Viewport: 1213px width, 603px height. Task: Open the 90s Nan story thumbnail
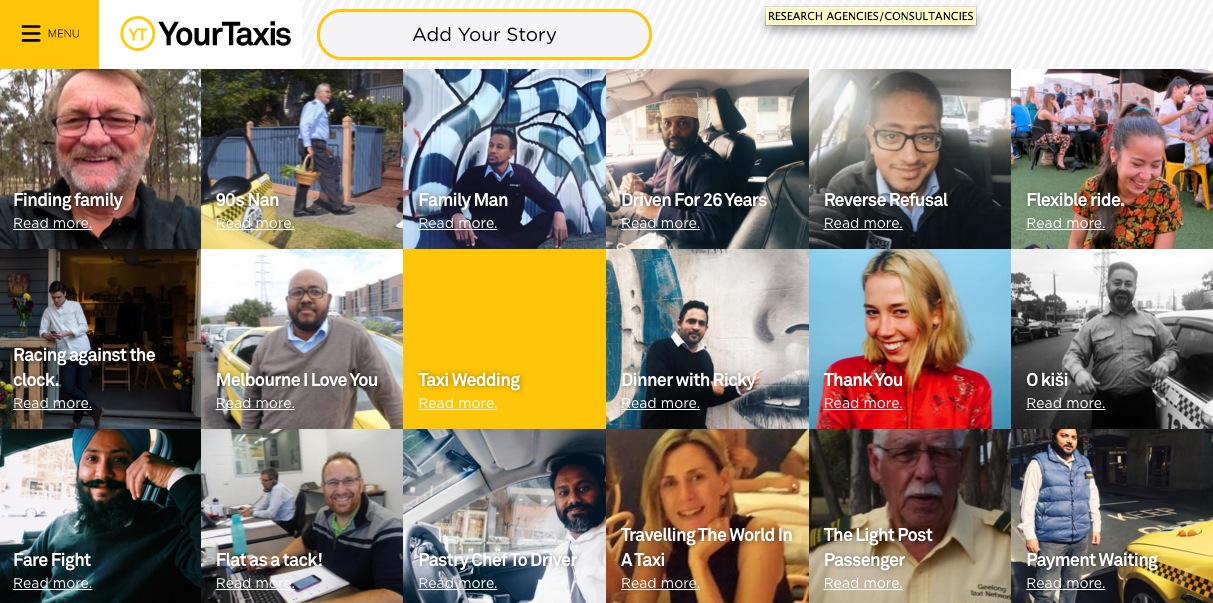click(x=302, y=159)
